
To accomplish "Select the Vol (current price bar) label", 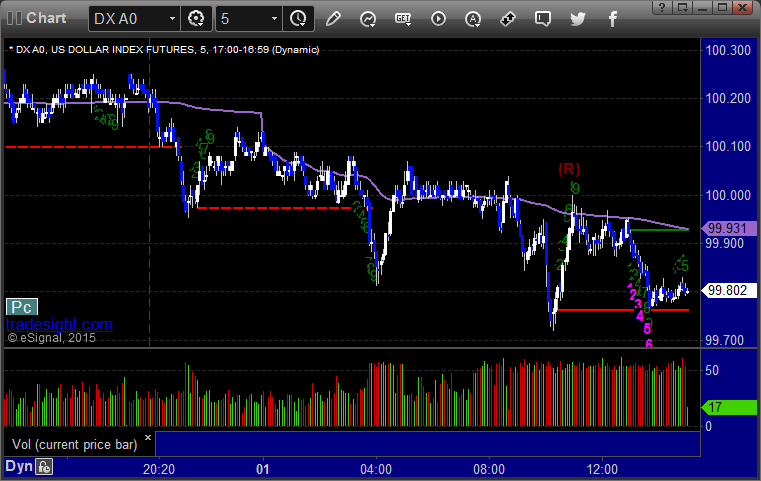I will pyautogui.click(x=74, y=445).
